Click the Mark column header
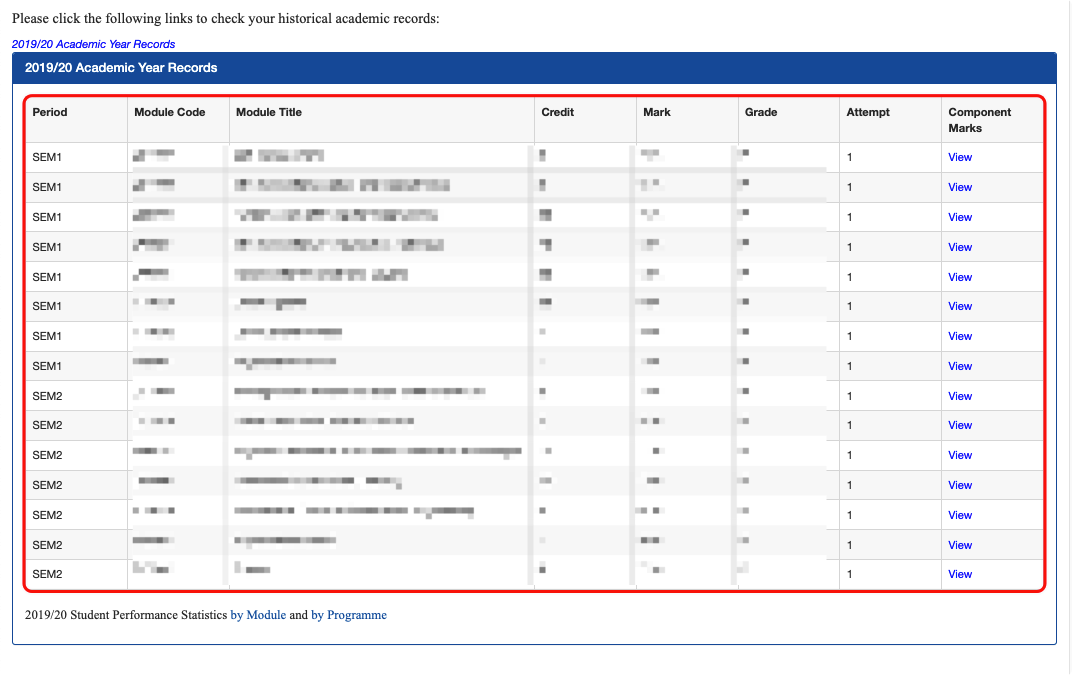This screenshot has width=1072, height=675. click(656, 112)
